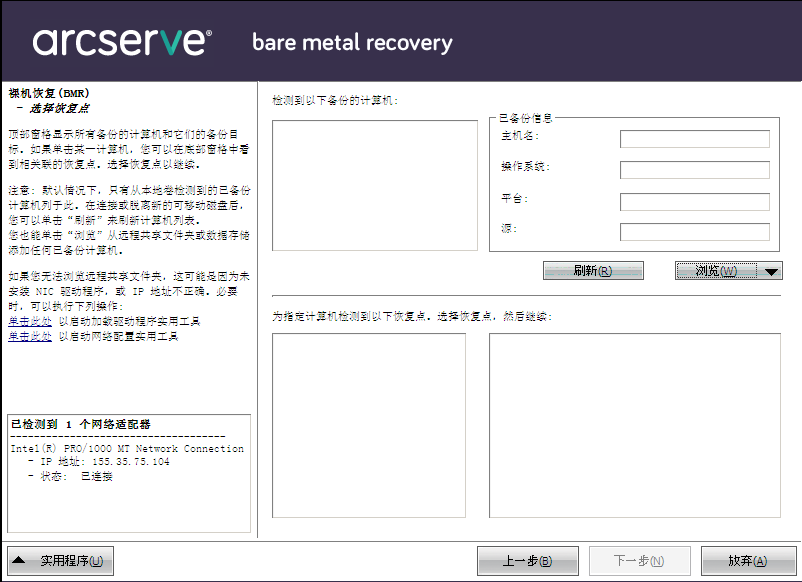The height and width of the screenshot is (582, 802).
Task: Click the link to launch network configuration utility
Action: pos(30,336)
